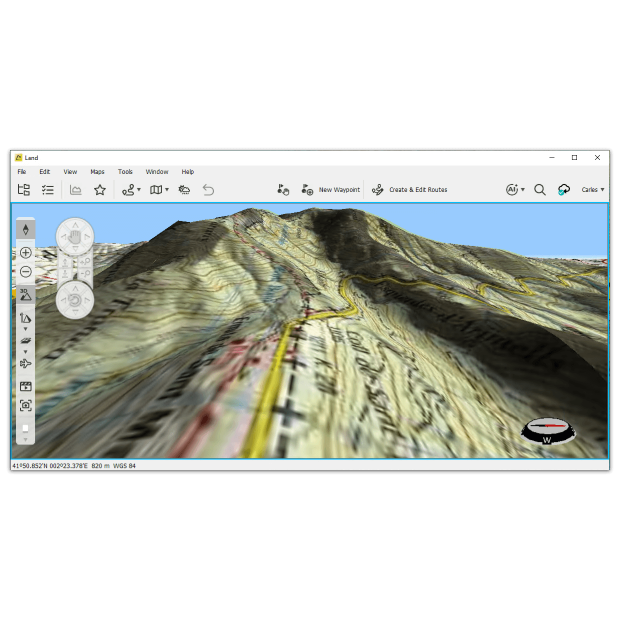The width and height of the screenshot is (620, 620).
Task: Start the airplane flight simulation
Action: pyautogui.click(x=26, y=363)
